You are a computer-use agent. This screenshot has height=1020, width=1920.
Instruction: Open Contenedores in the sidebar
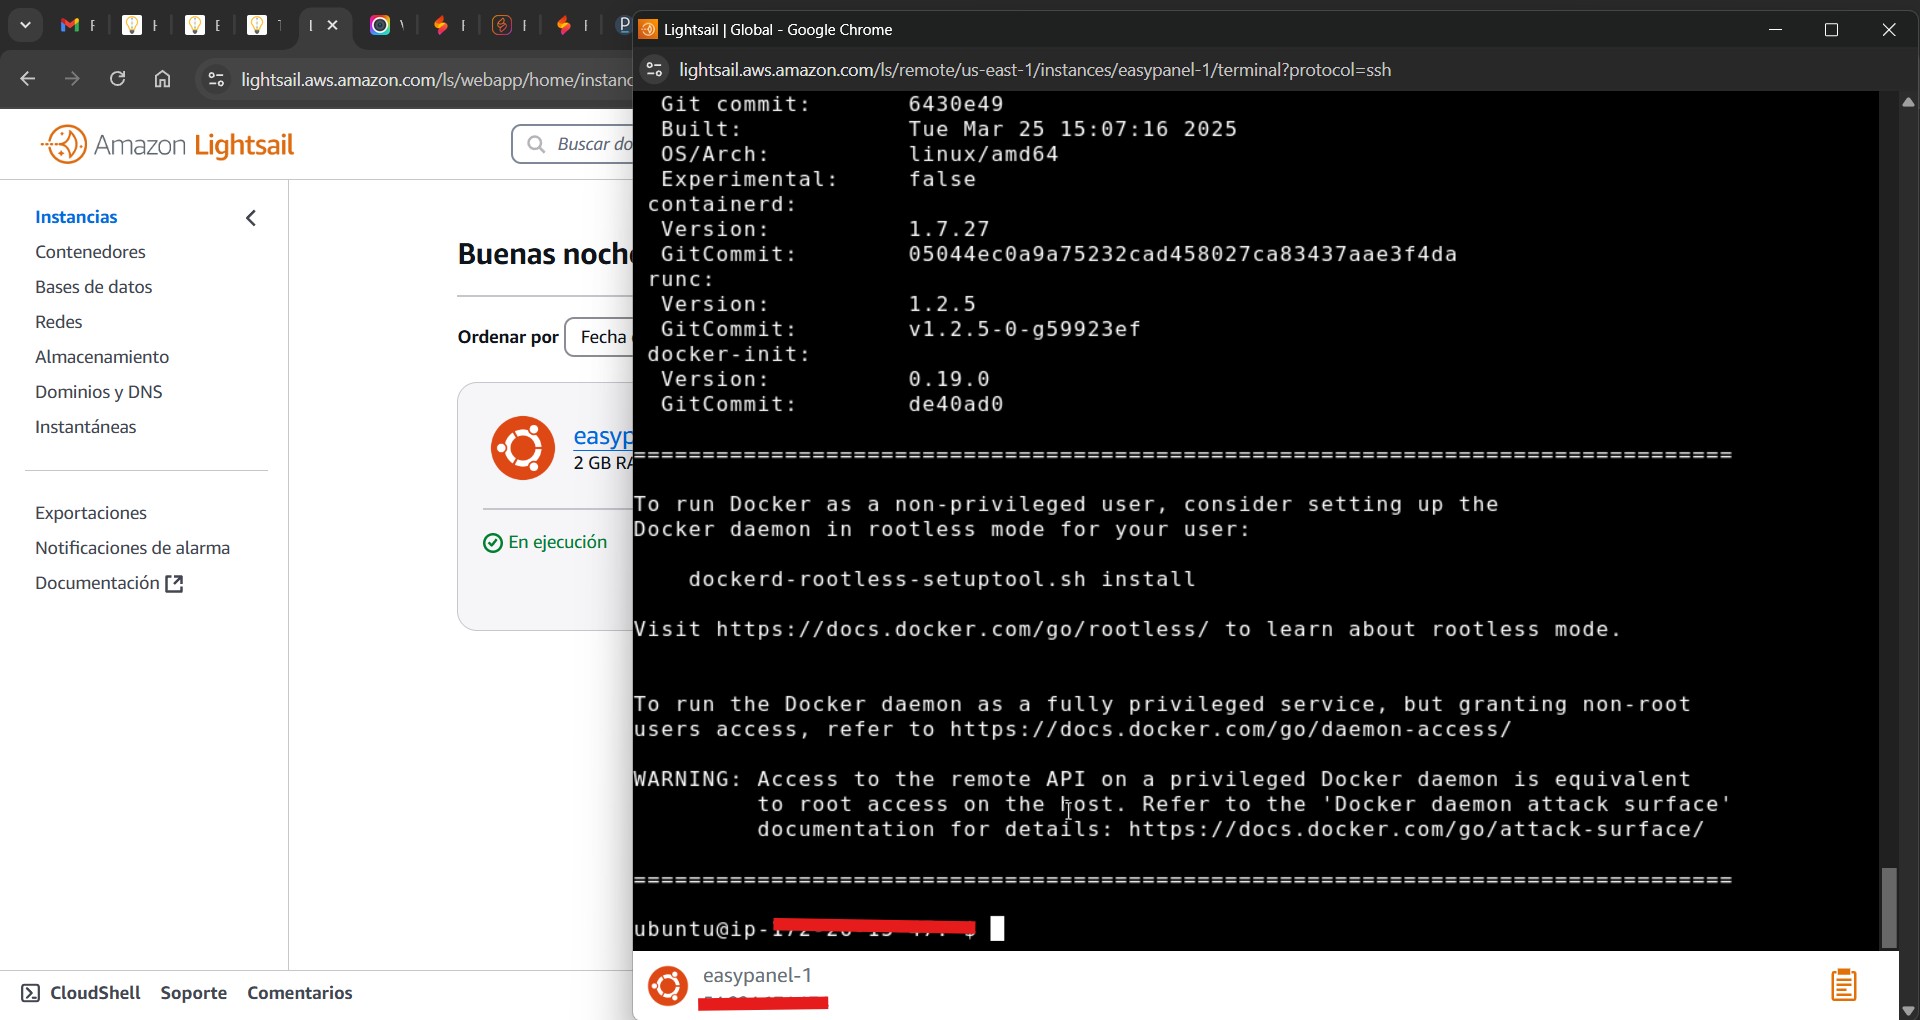pos(90,252)
